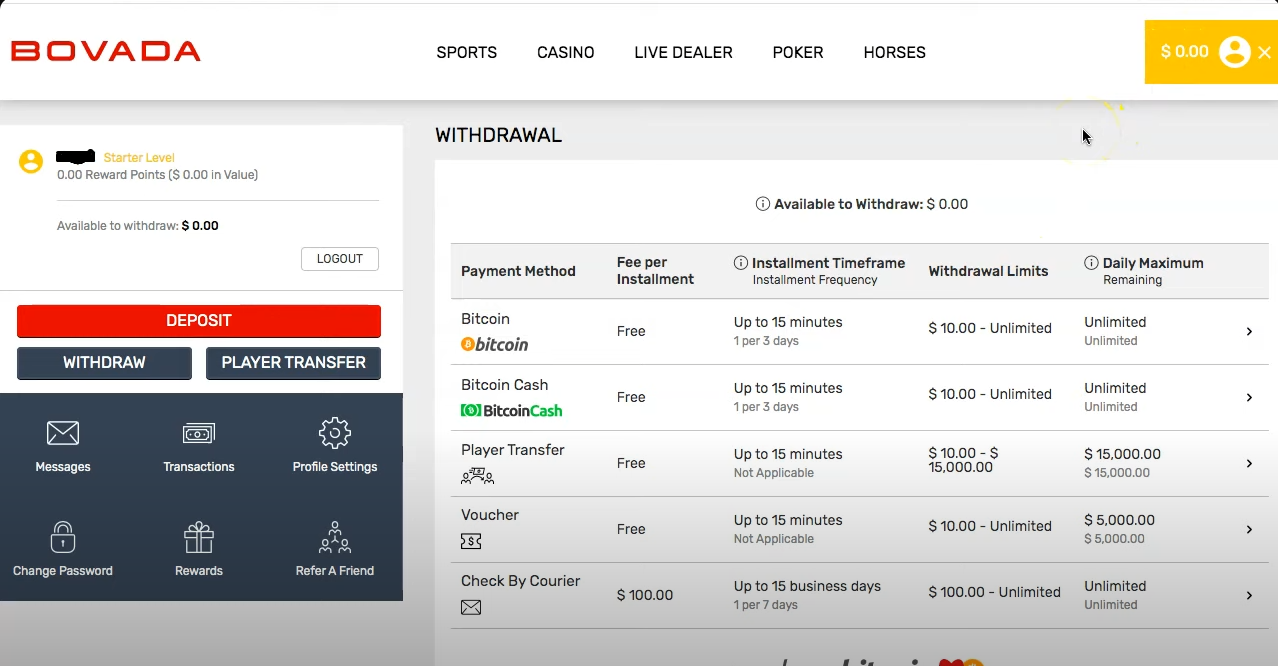Open the Messages envelope icon
Screen dimensions: 1278x666
(x=63, y=433)
